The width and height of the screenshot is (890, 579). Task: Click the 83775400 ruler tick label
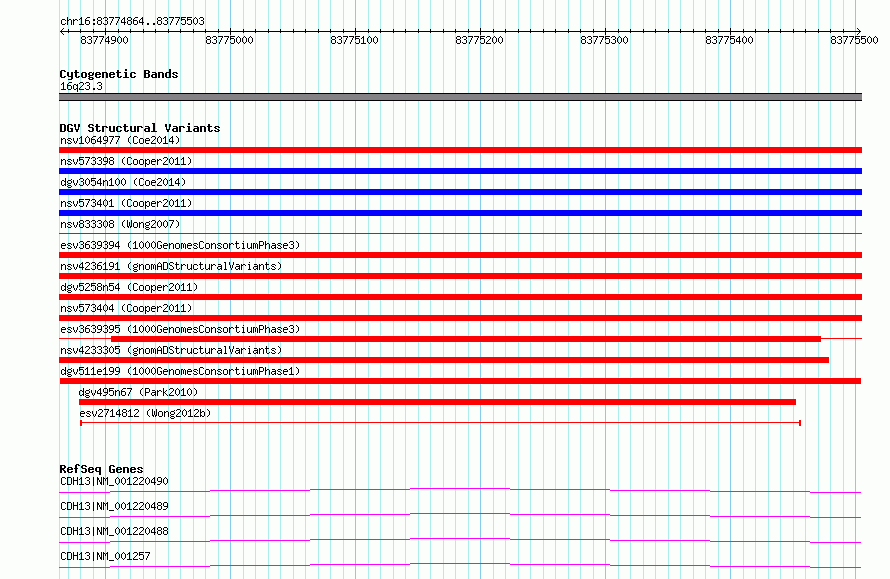[x=729, y=40]
